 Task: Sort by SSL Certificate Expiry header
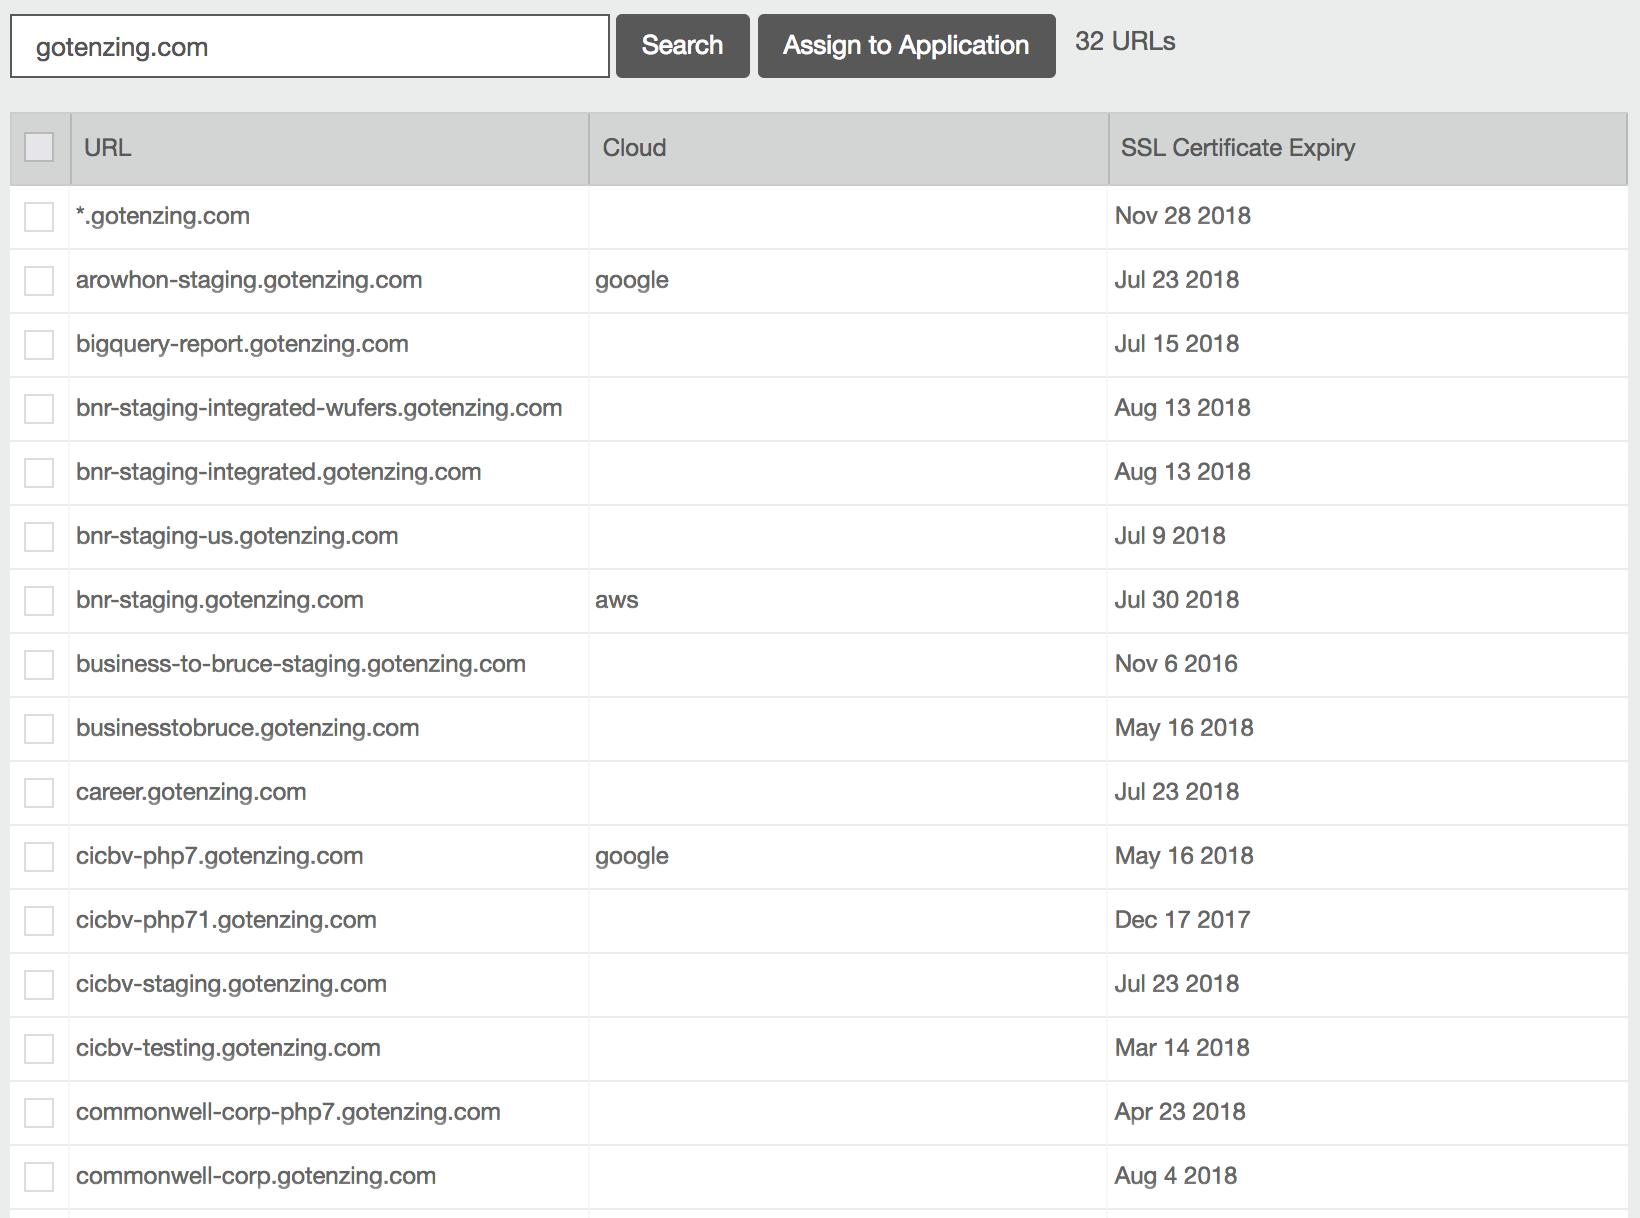pos(1238,148)
